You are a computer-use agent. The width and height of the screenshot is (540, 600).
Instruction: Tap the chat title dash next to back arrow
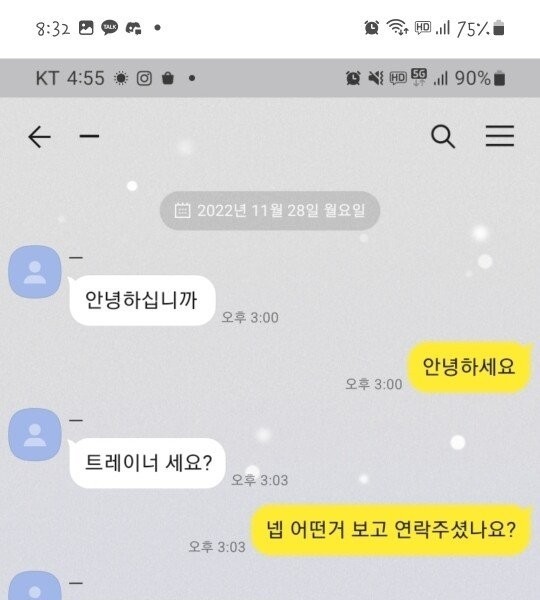click(89, 136)
